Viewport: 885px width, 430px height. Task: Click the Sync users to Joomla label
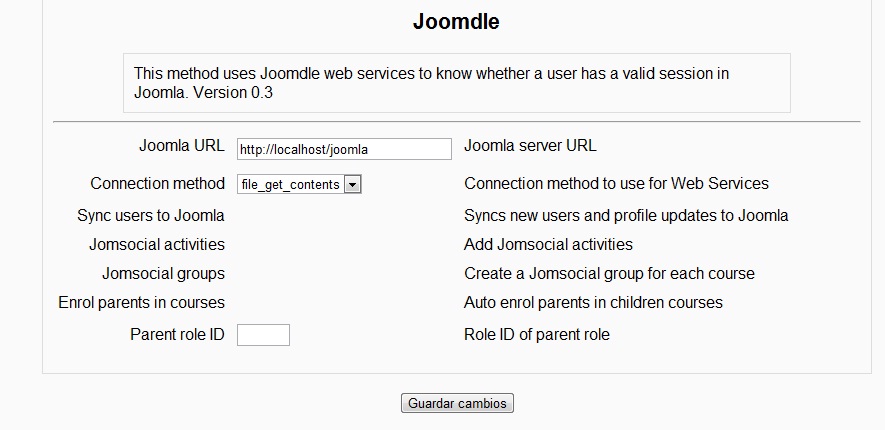tap(150, 215)
